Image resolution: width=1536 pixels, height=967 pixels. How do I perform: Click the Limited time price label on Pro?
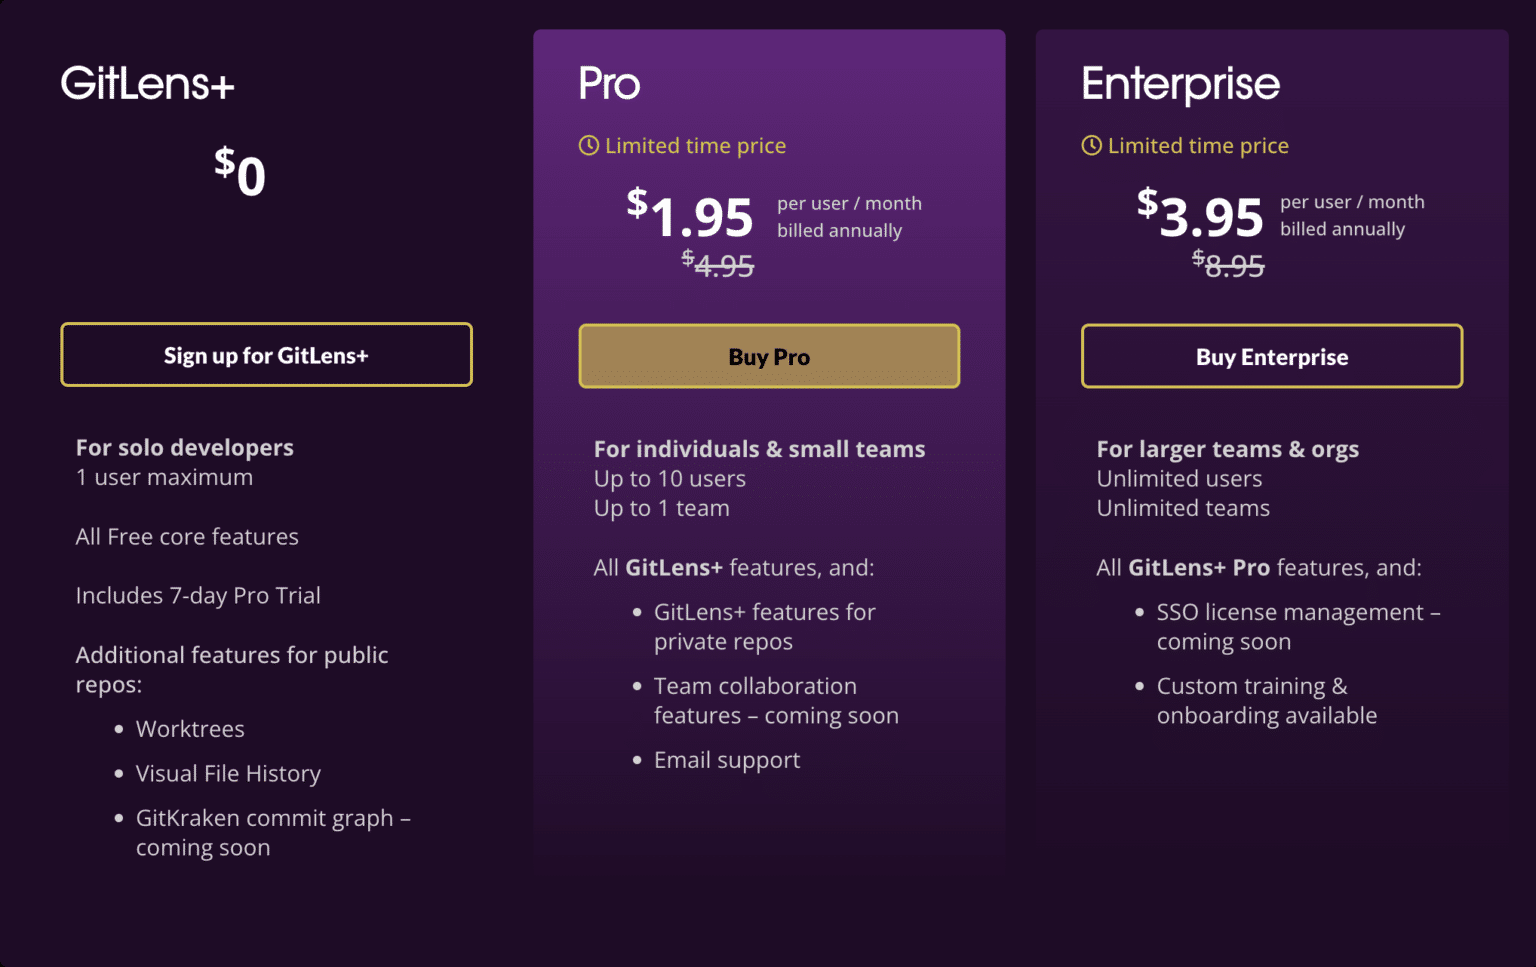(695, 145)
